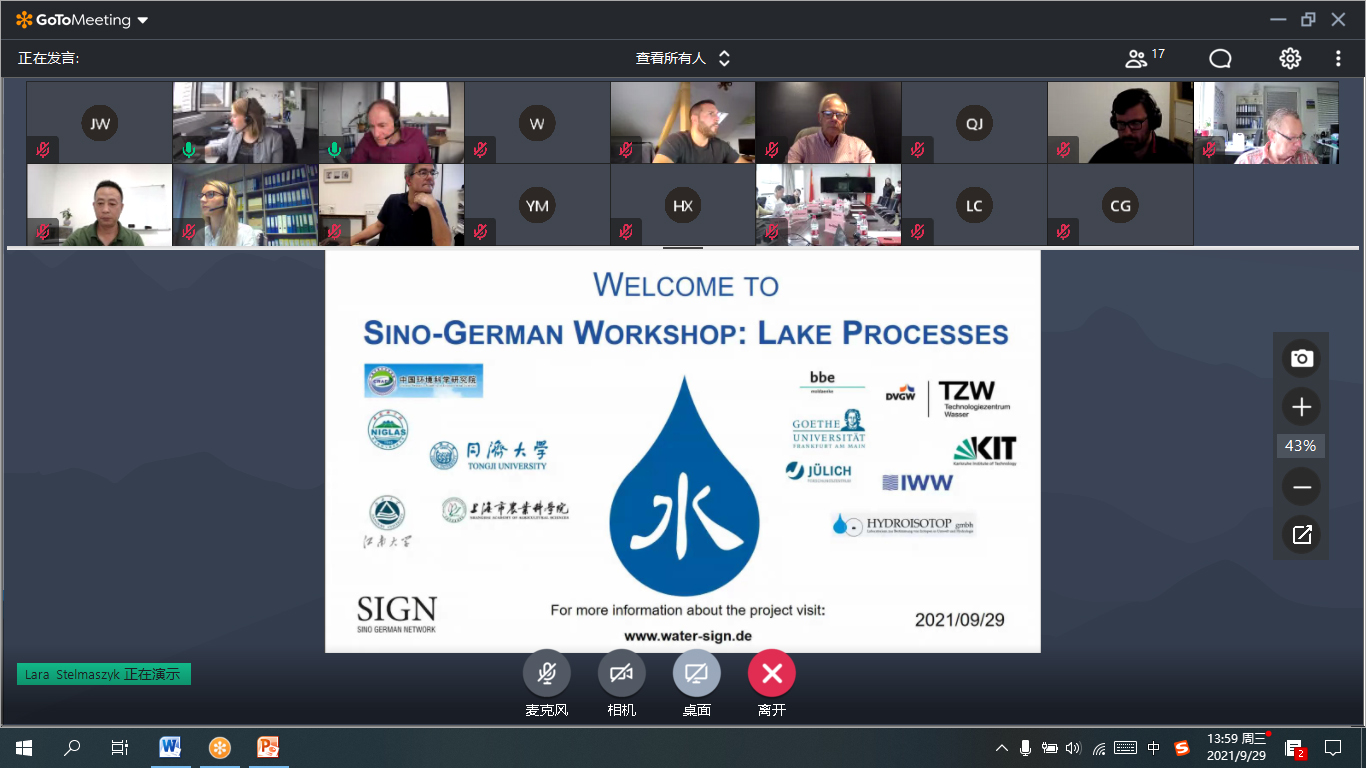Click muted mic icon on YM tile

click(x=481, y=232)
